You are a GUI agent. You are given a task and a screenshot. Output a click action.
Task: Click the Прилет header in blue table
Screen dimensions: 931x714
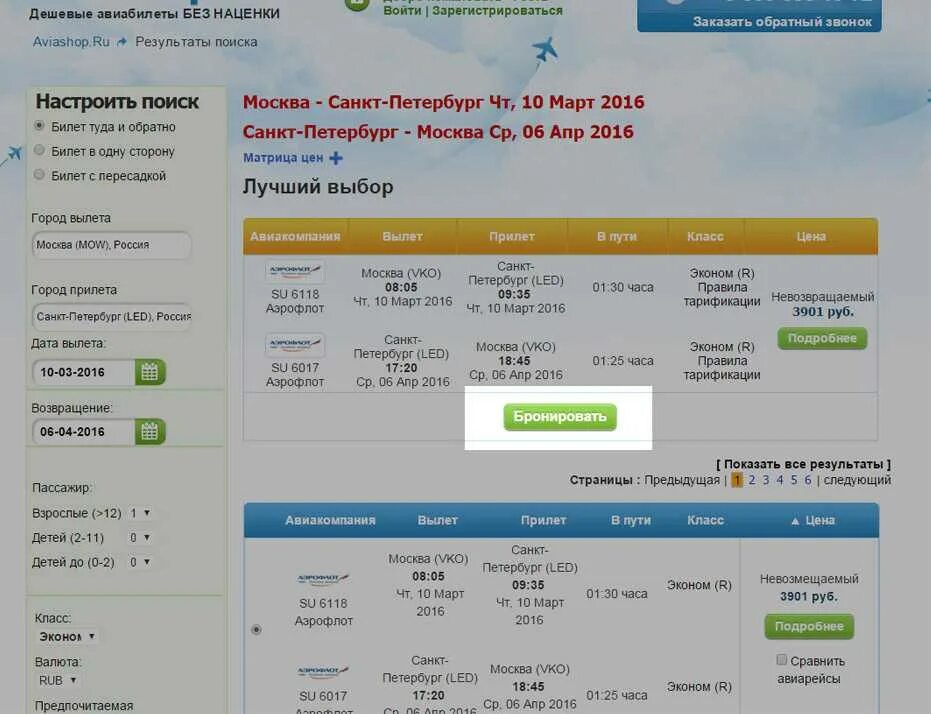543,521
